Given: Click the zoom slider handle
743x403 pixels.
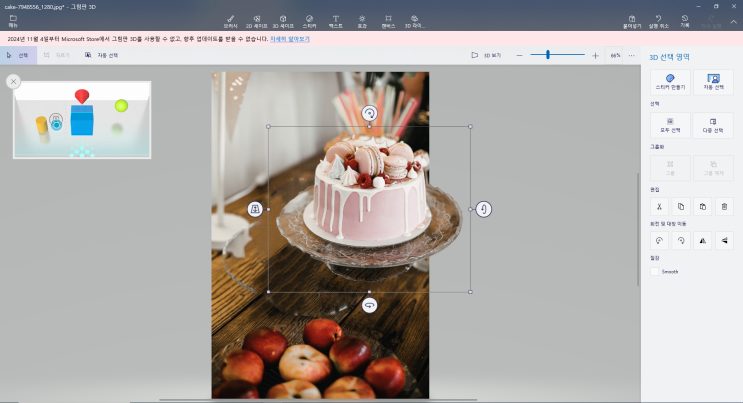Looking at the screenshot, I should (x=548, y=55).
